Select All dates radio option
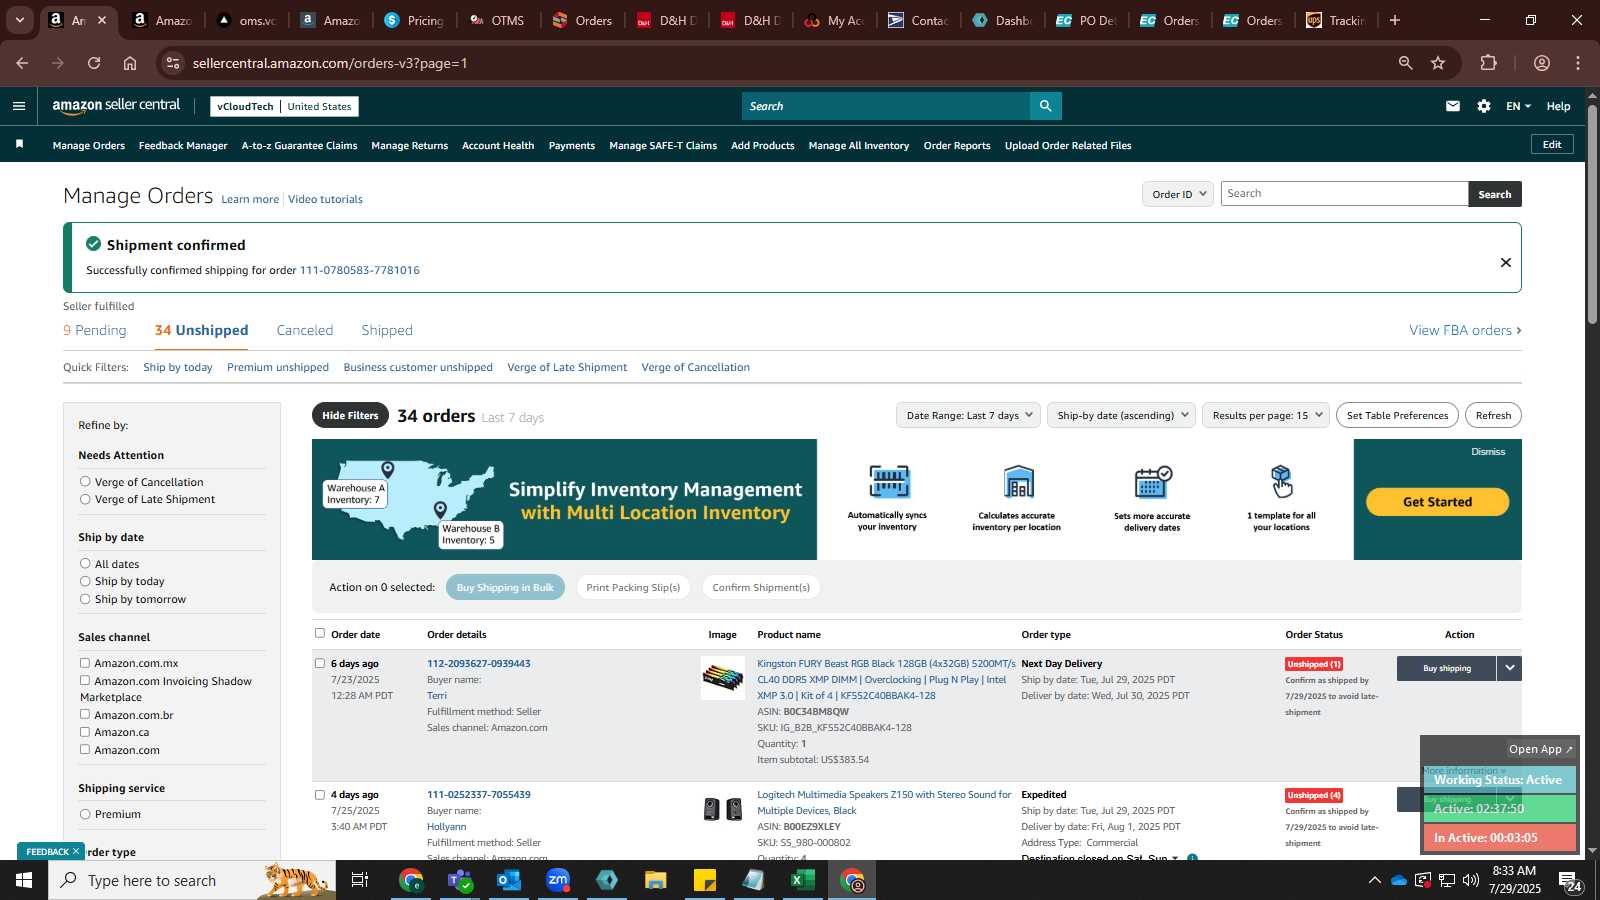 point(85,563)
